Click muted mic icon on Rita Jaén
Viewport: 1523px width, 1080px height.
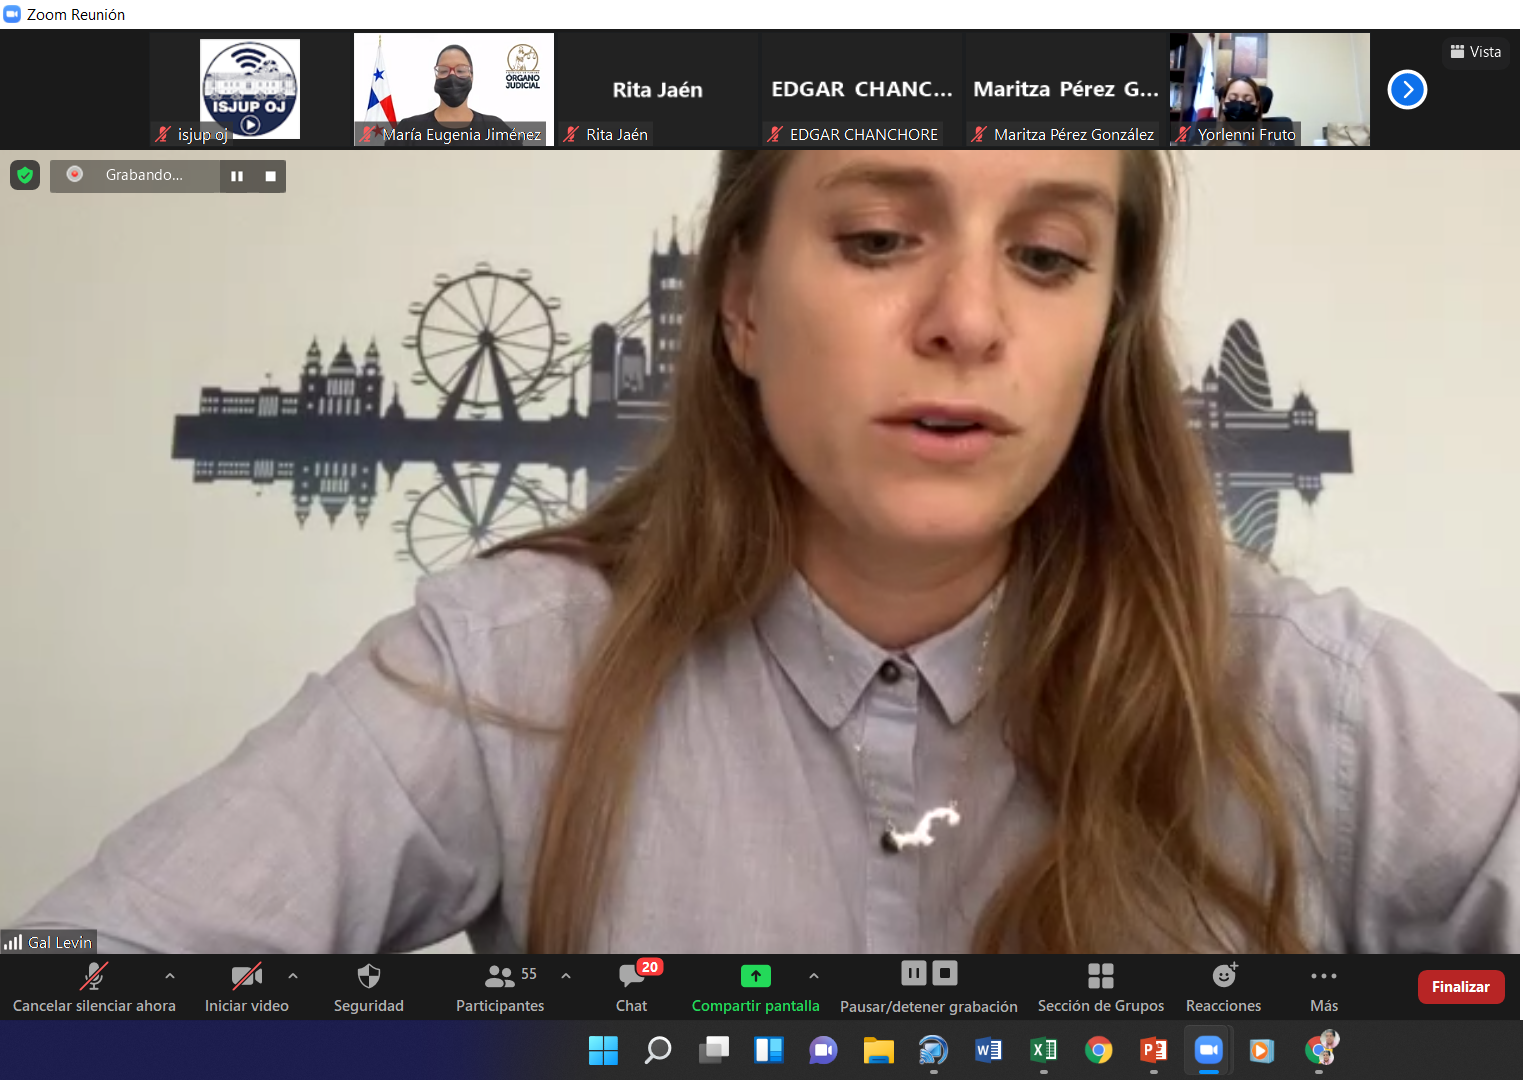pyautogui.click(x=571, y=134)
